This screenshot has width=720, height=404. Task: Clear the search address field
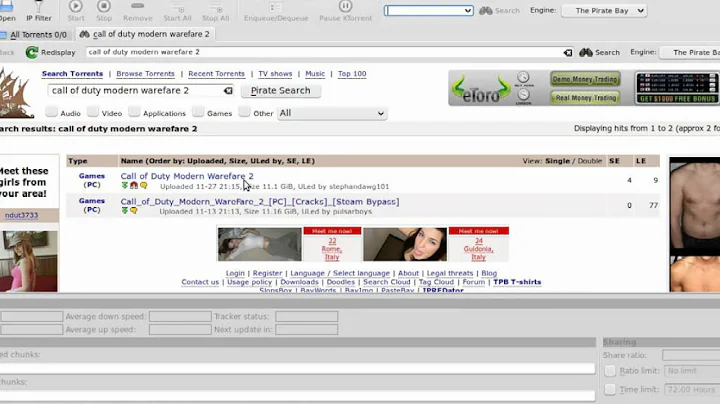pos(568,52)
